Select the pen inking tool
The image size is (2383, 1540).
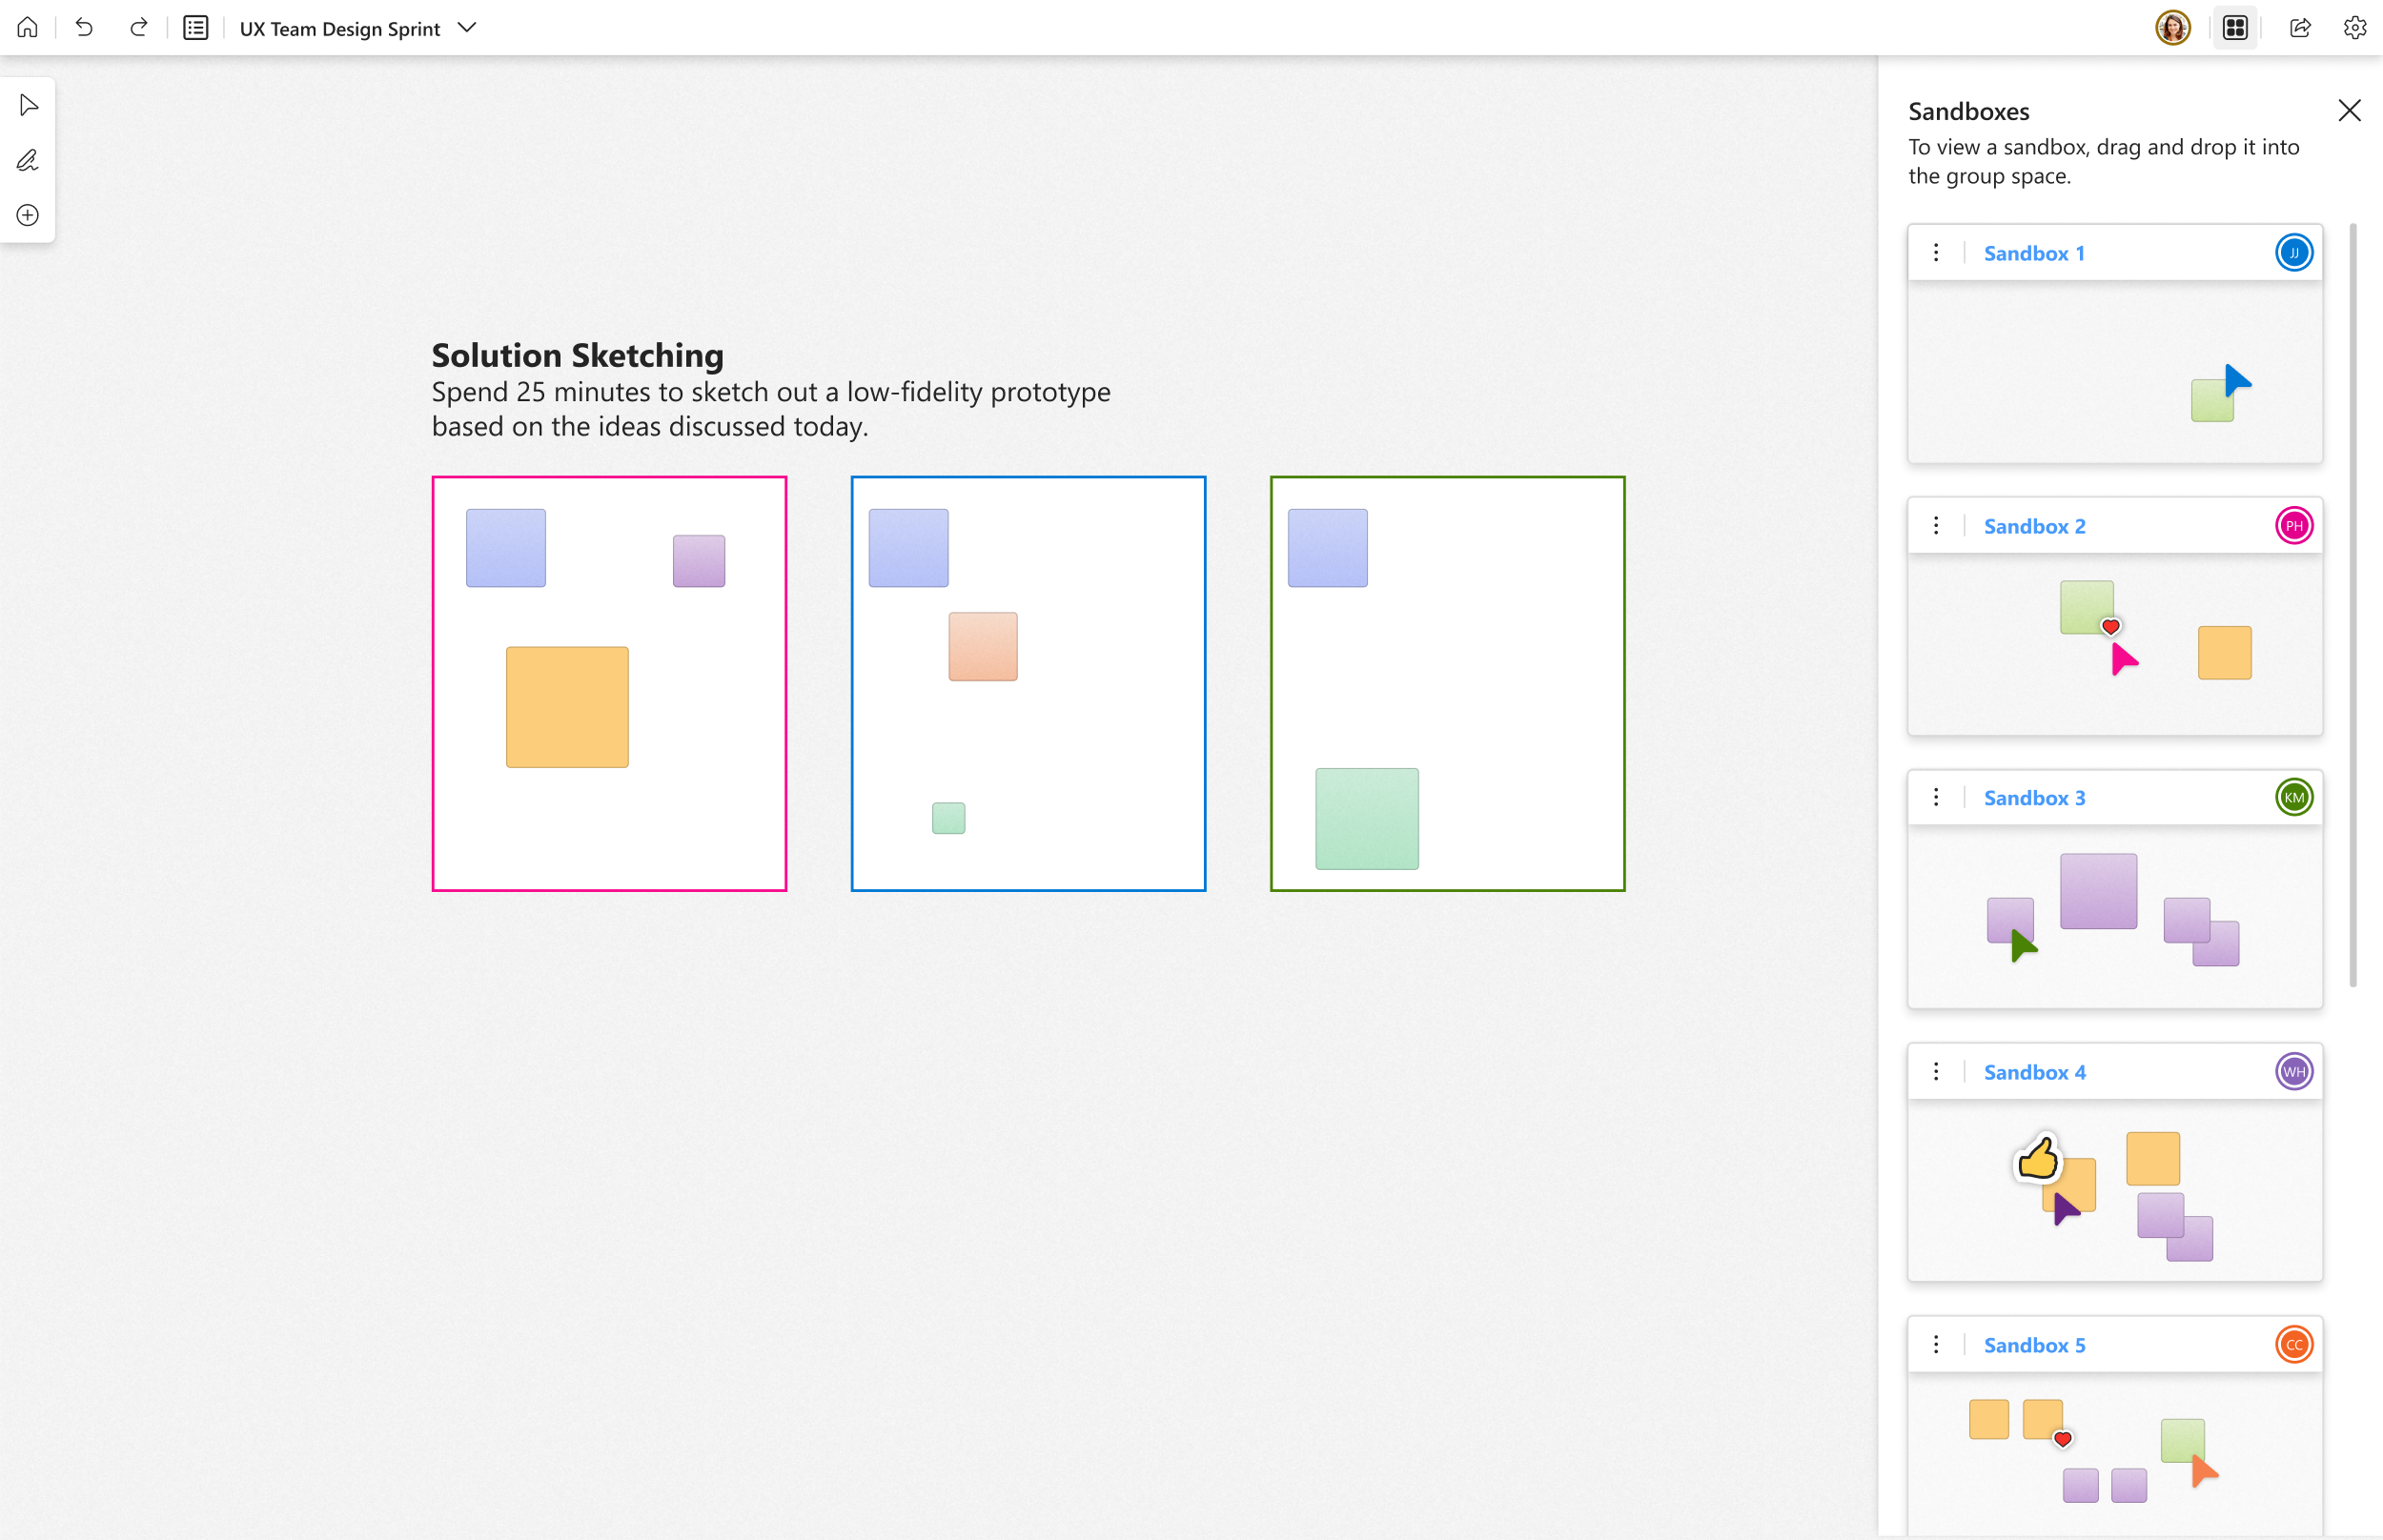click(28, 160)
